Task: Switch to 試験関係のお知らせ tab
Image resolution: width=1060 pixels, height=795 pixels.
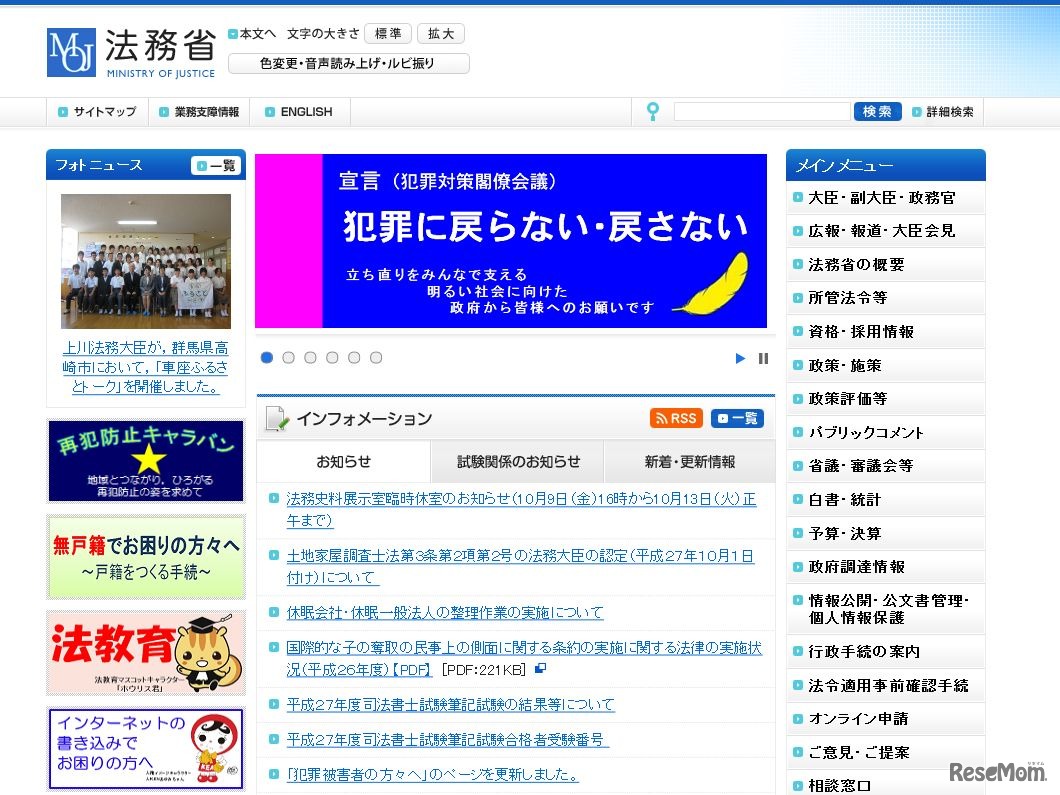Action: tap(517, 462)
